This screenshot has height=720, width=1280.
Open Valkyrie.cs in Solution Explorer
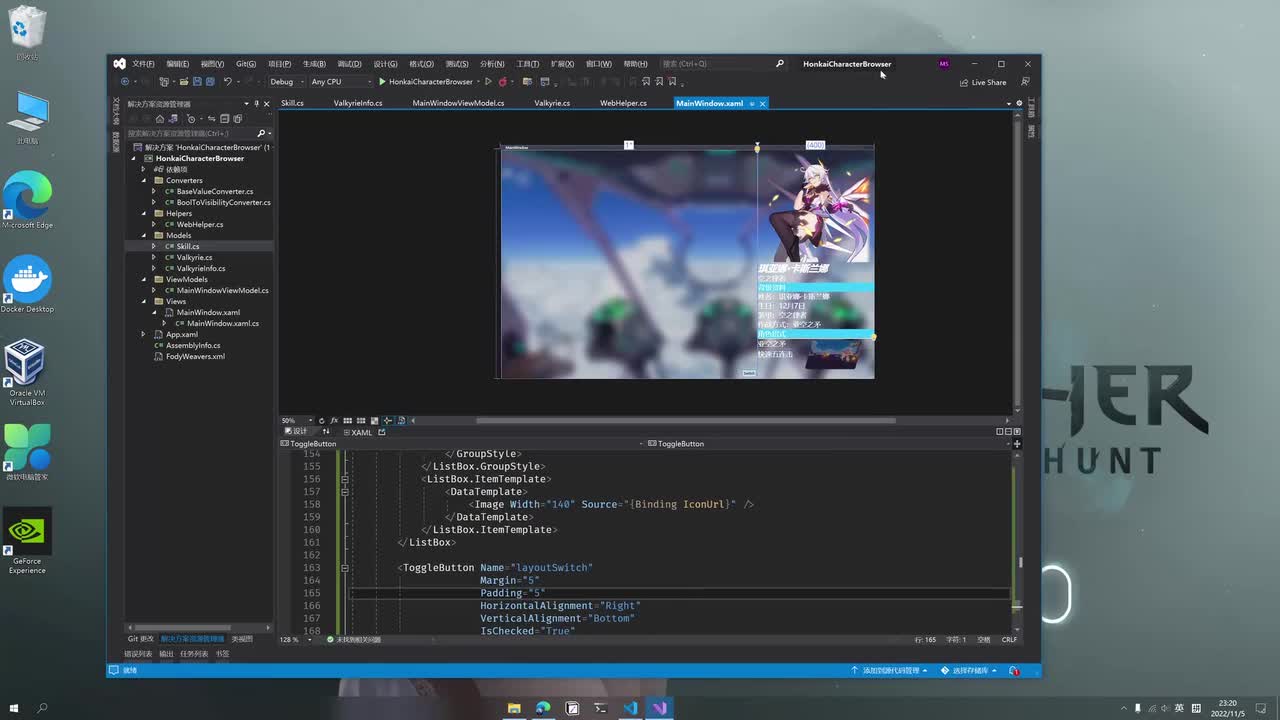[x=194, y=257]
